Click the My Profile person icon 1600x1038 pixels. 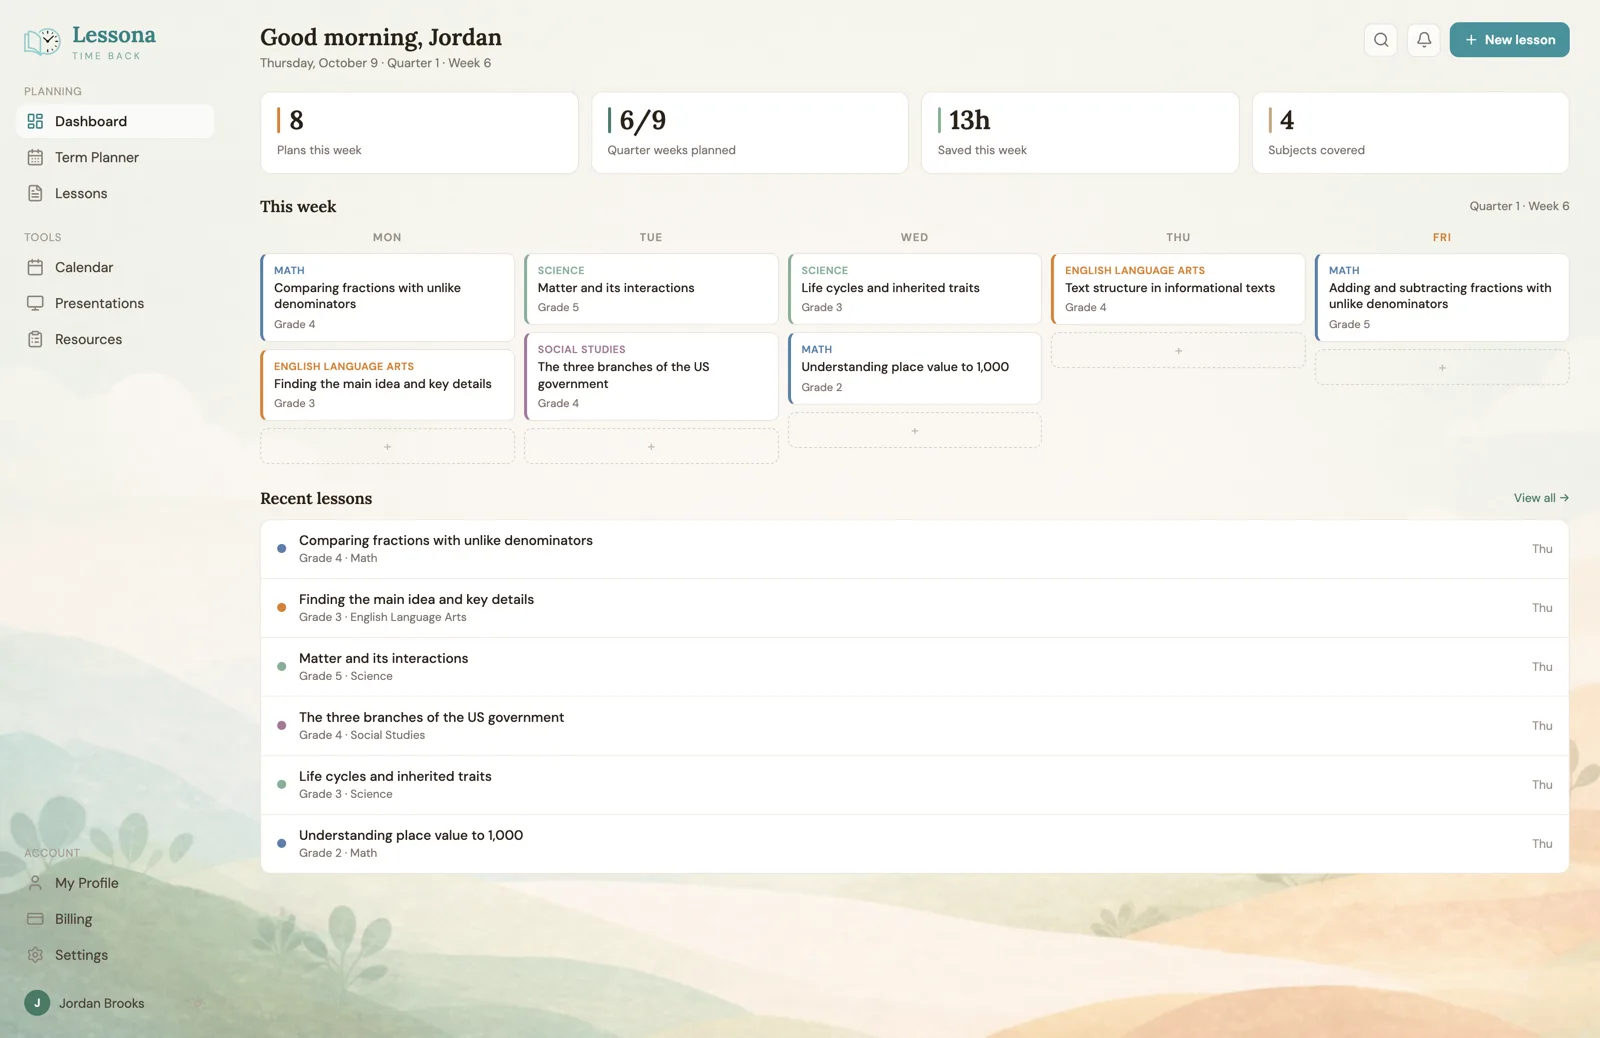(x=35, y=883)
